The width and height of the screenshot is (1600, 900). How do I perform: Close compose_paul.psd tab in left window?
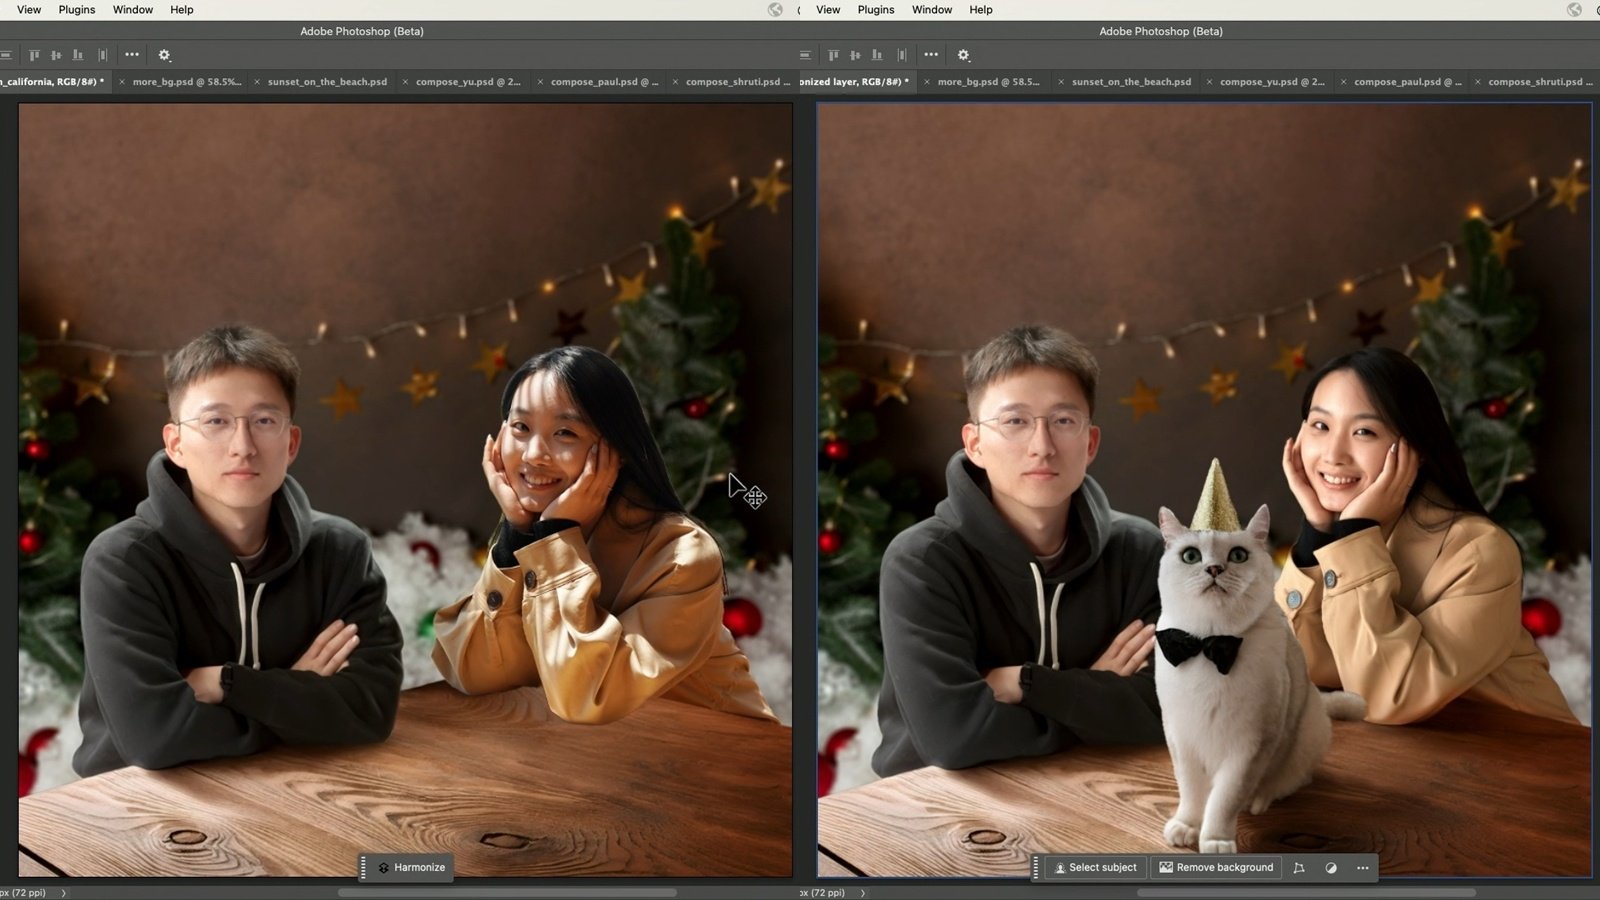pos(540,82)
